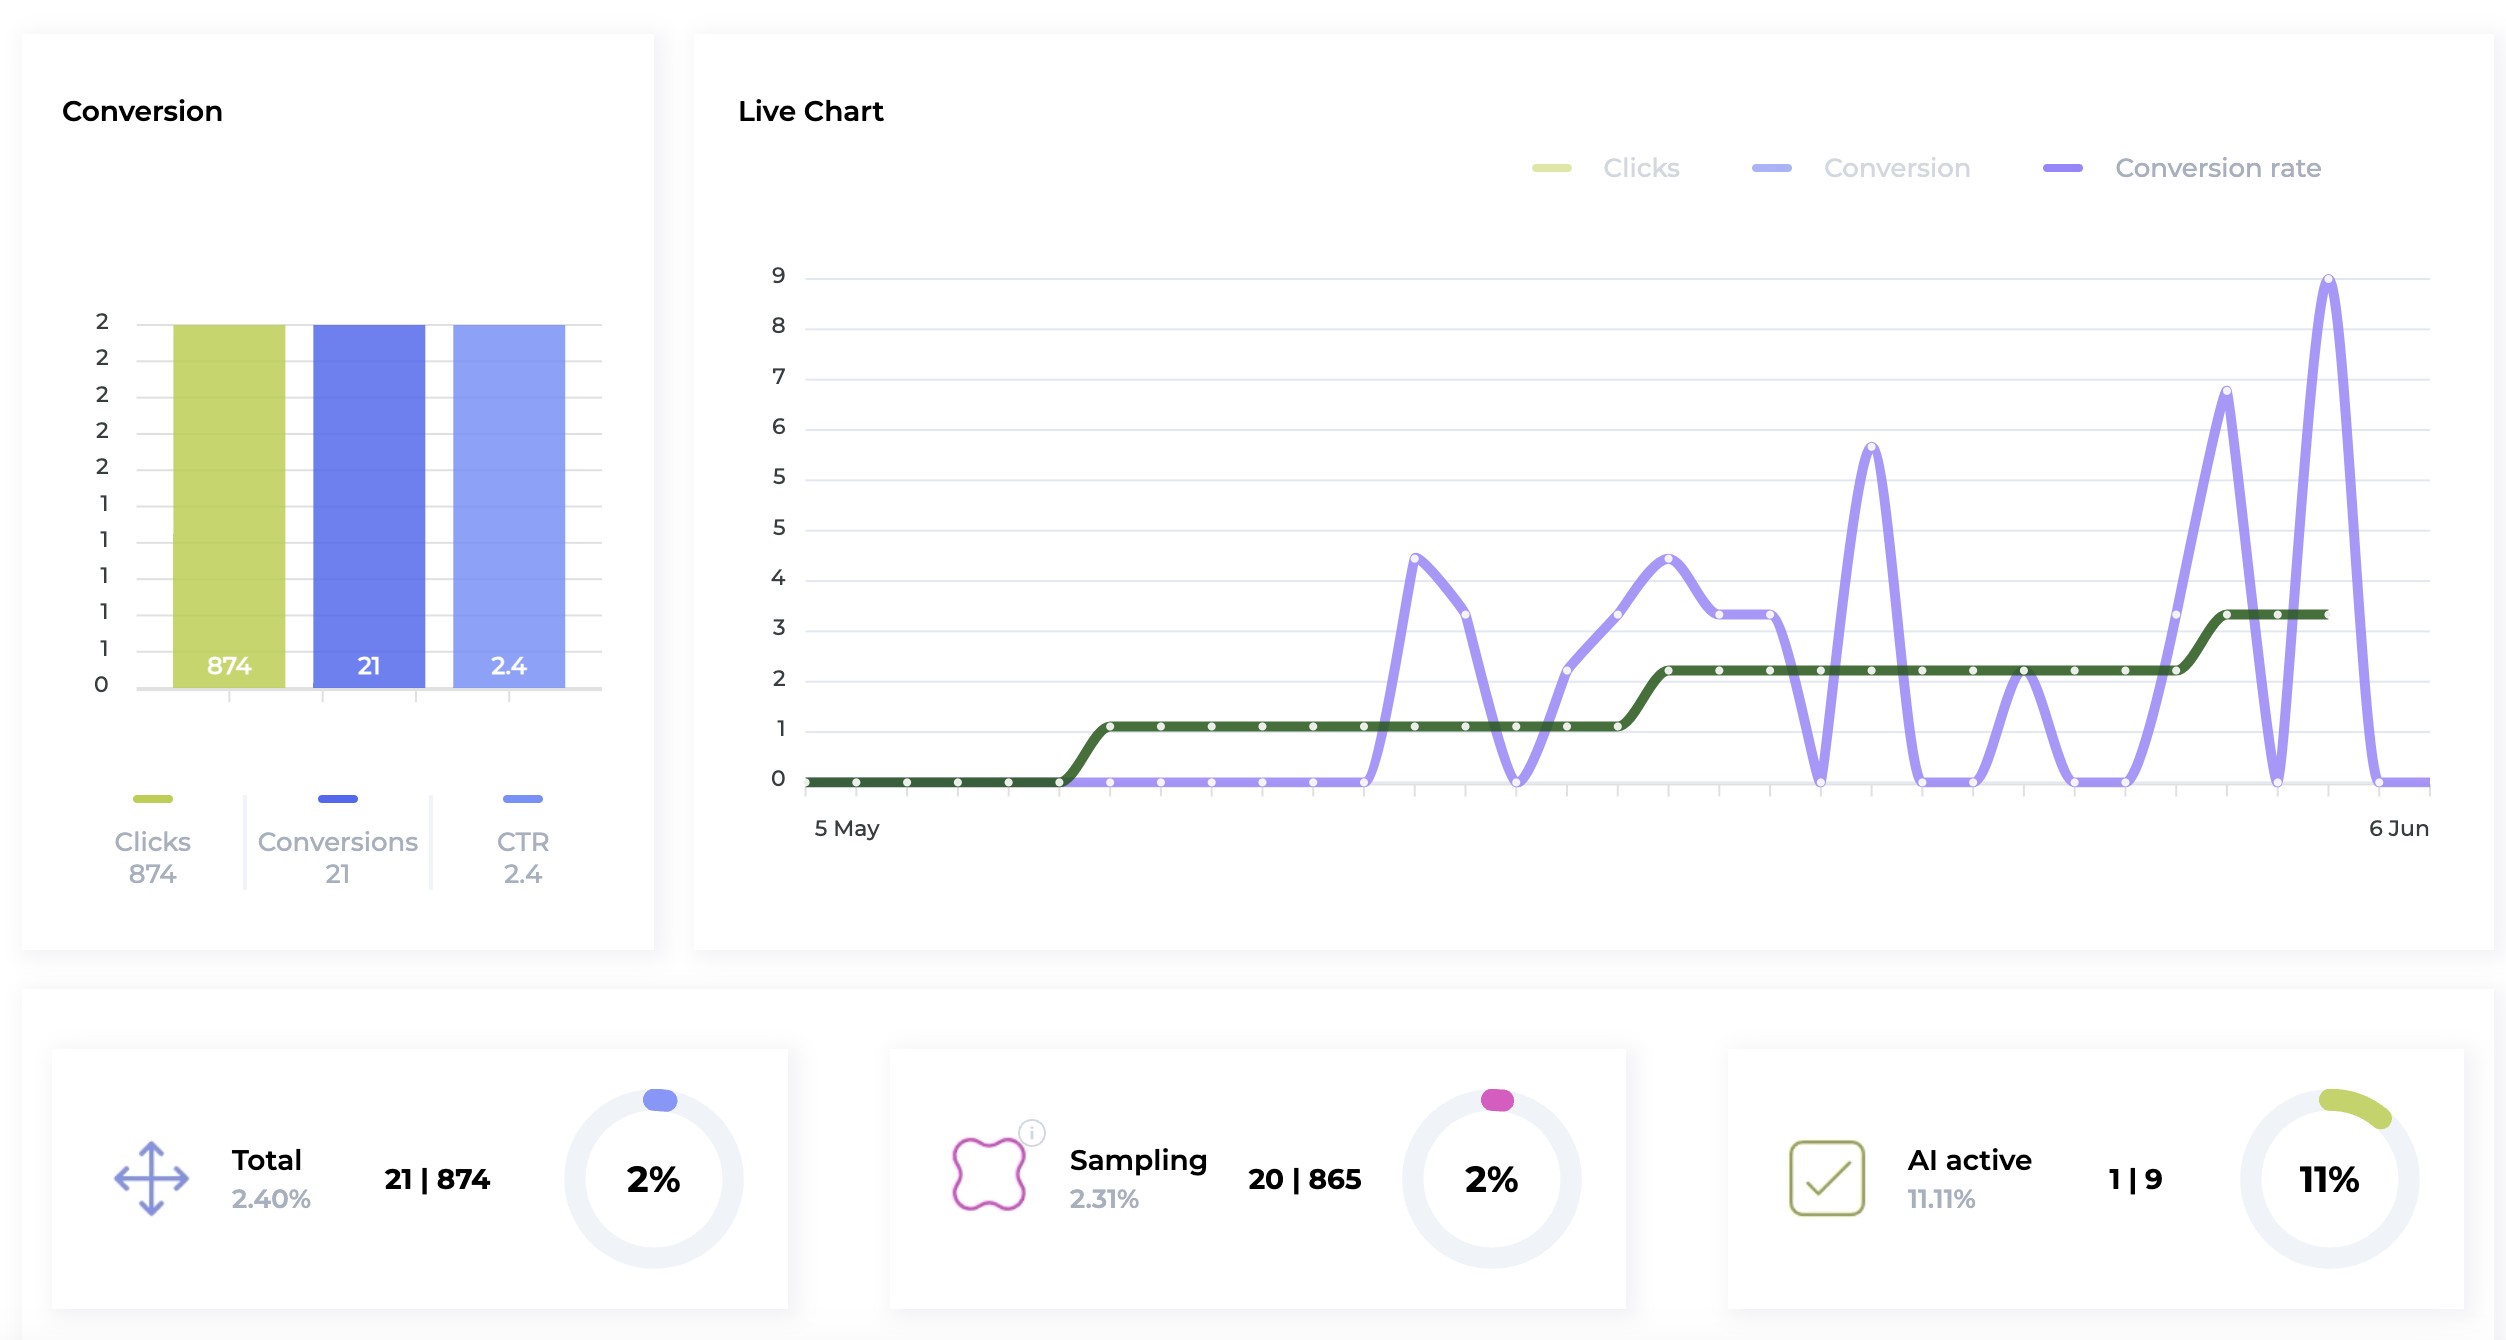
Task: Toggle the Clicks series in legend
Action: tap(1640, 168)
